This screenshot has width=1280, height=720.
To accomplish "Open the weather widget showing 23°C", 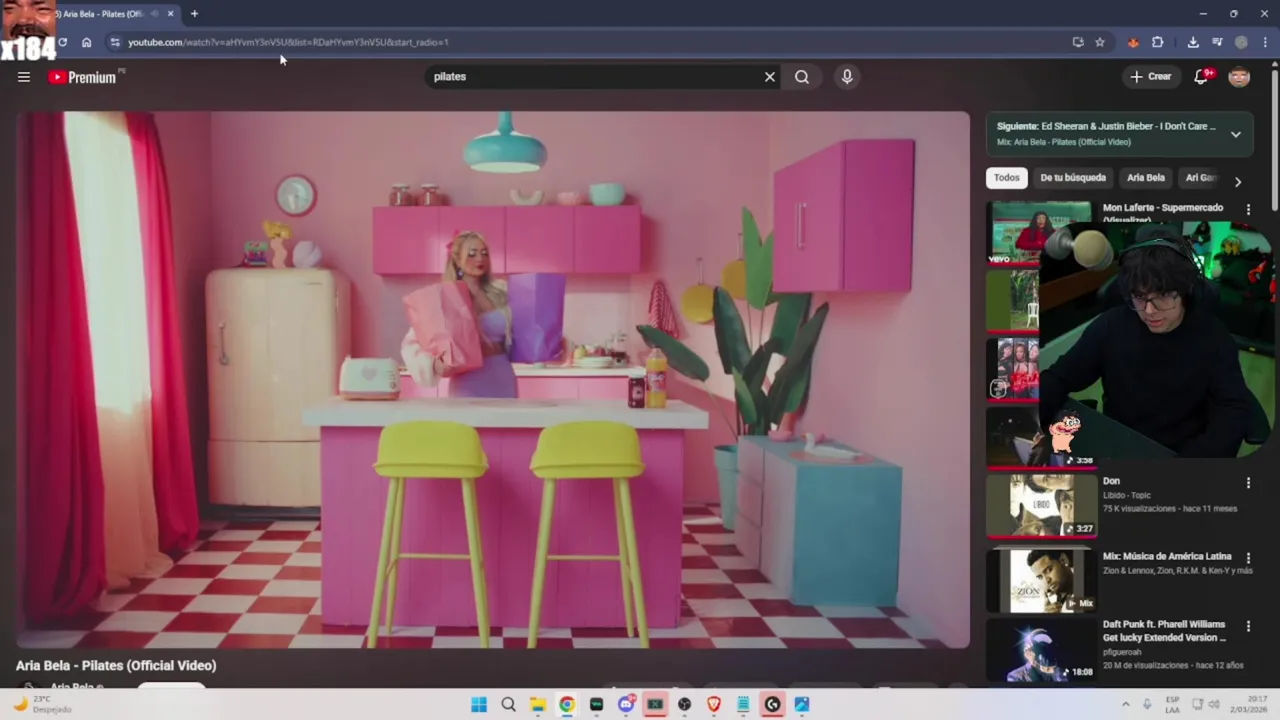I will 41,704.
